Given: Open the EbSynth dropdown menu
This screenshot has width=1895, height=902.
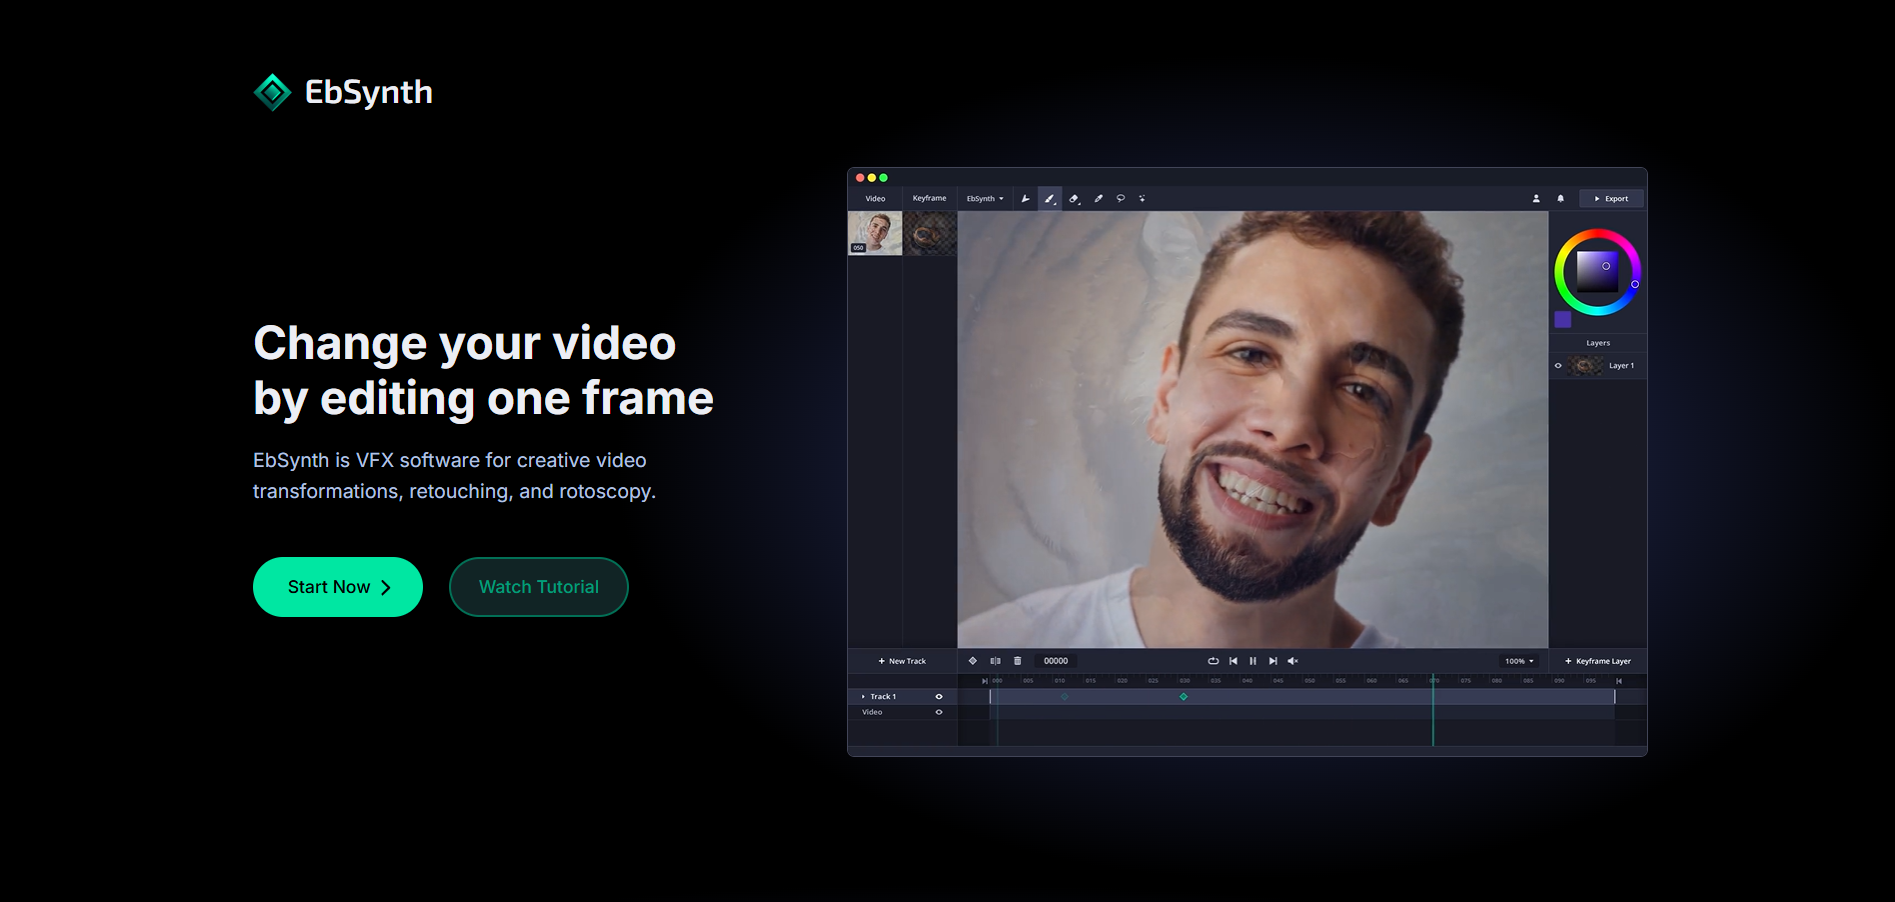Looking at the screenshot, I should [985, 199].
